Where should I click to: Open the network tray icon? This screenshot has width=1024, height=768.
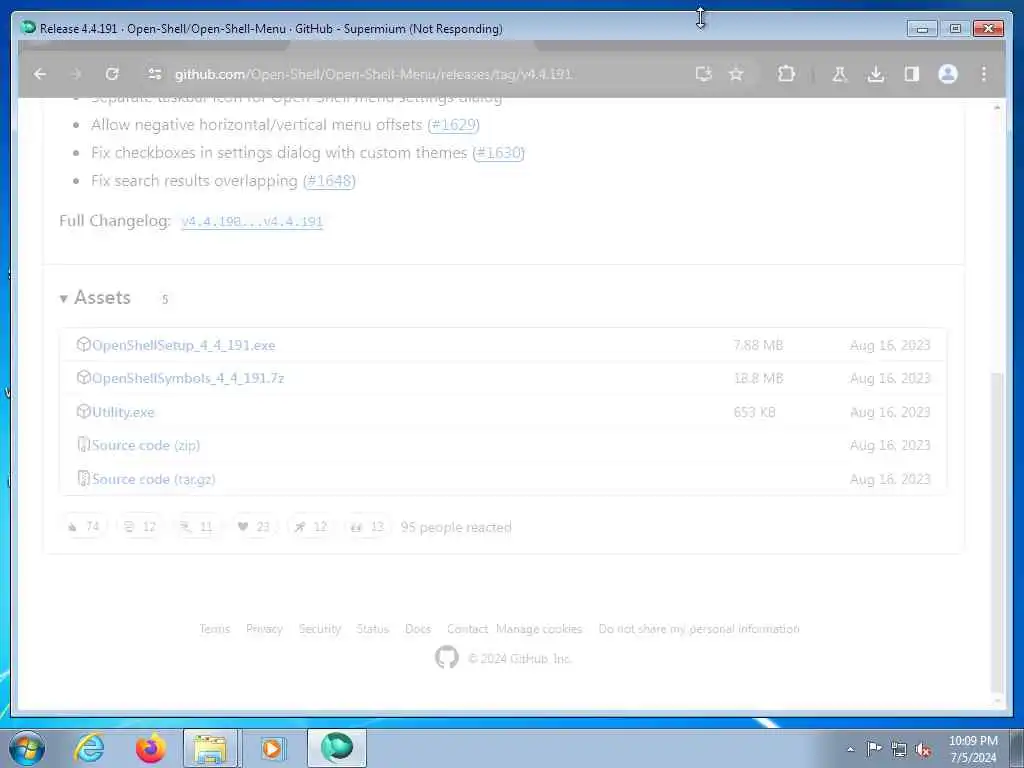[899, 750]
